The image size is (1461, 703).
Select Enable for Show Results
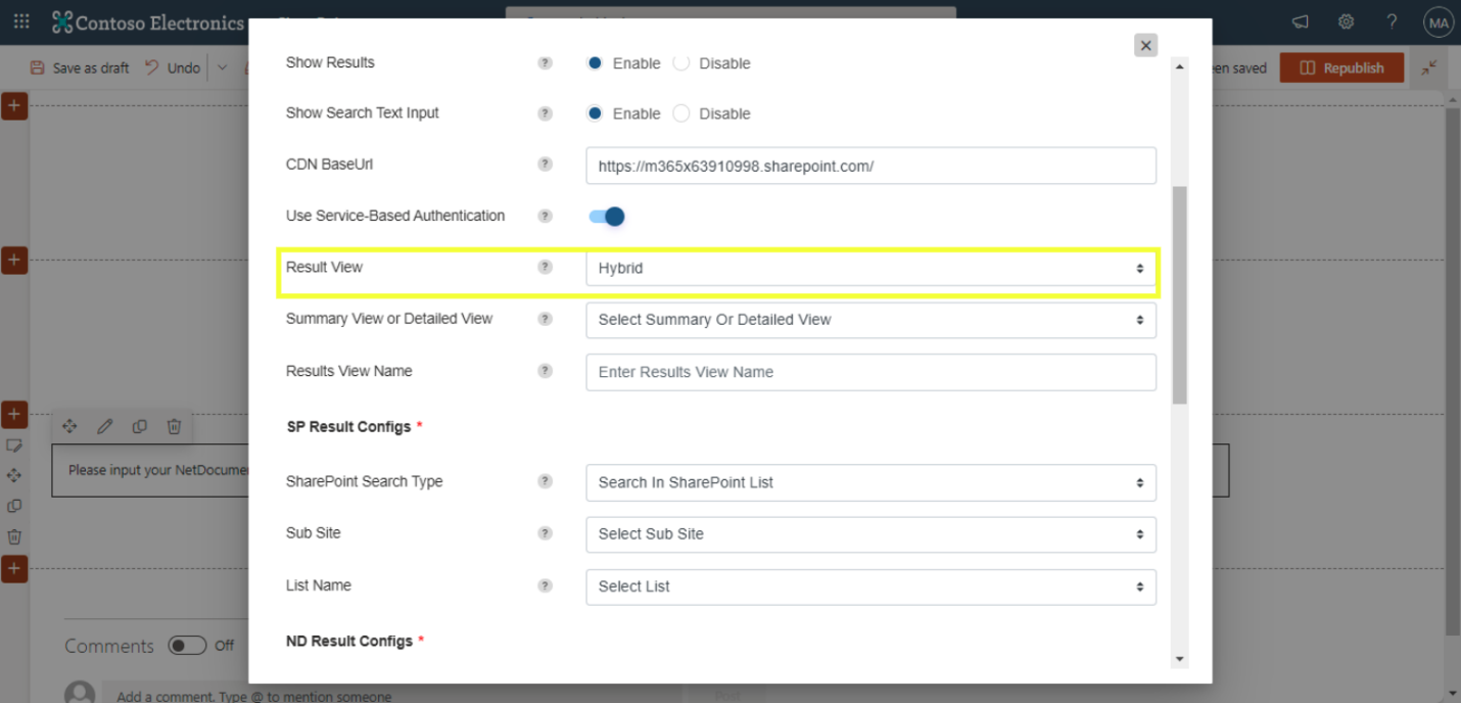(595, 62)
